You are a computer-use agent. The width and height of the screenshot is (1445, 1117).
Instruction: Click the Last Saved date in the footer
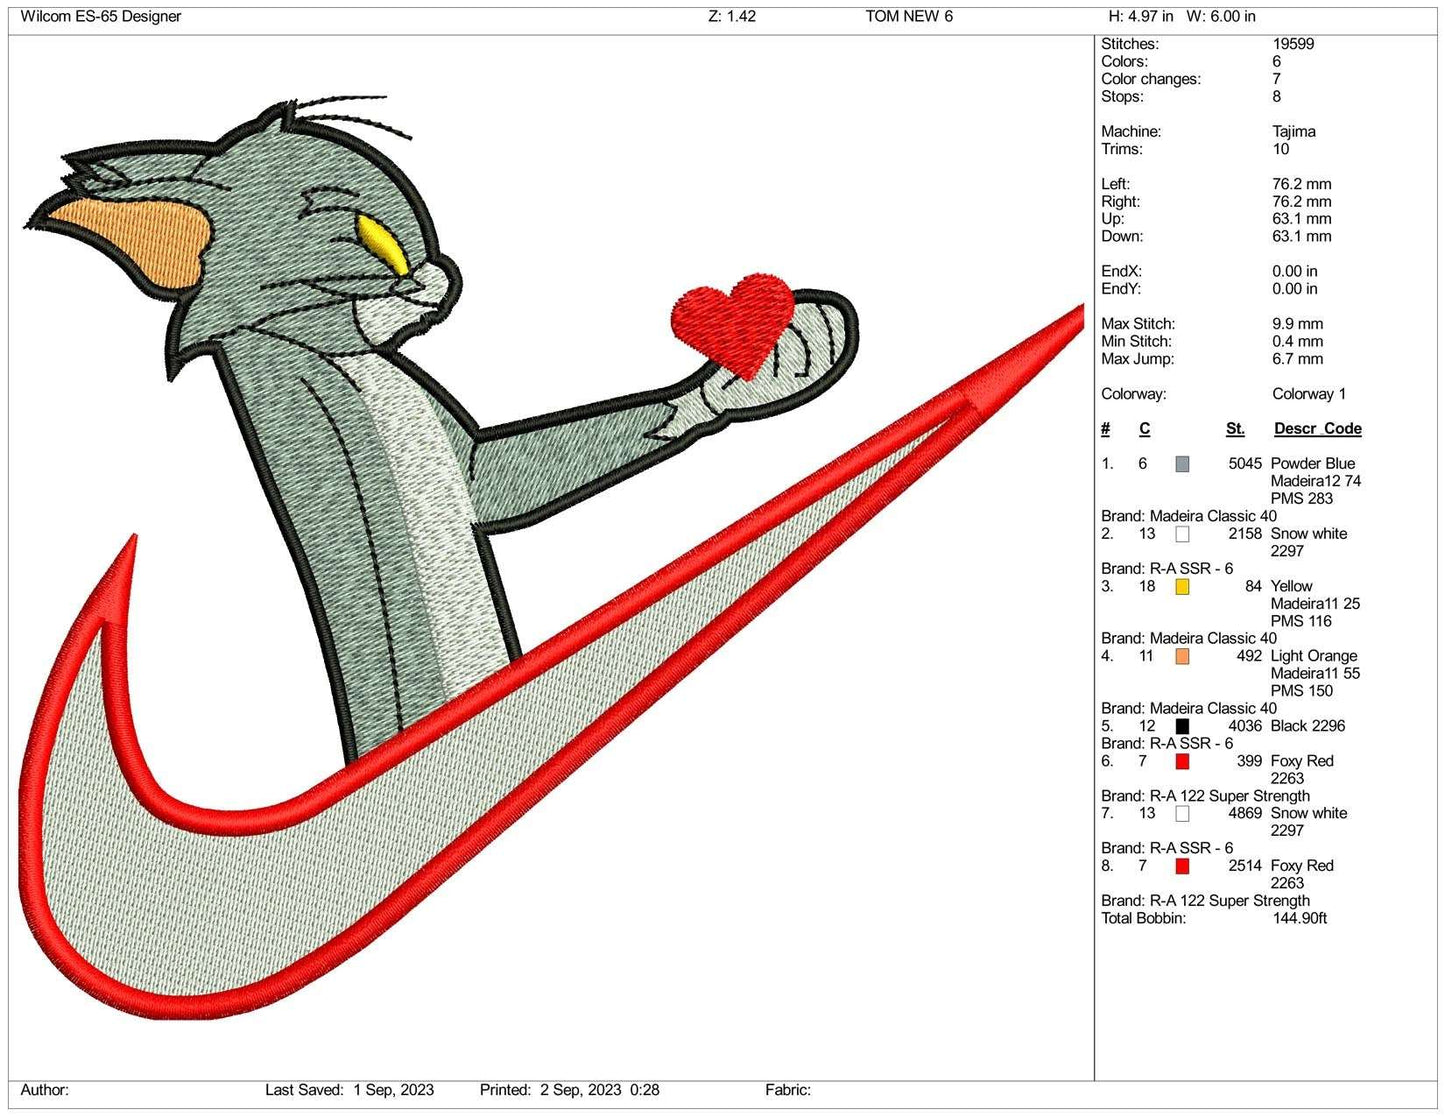click(x=350, y=1090)
